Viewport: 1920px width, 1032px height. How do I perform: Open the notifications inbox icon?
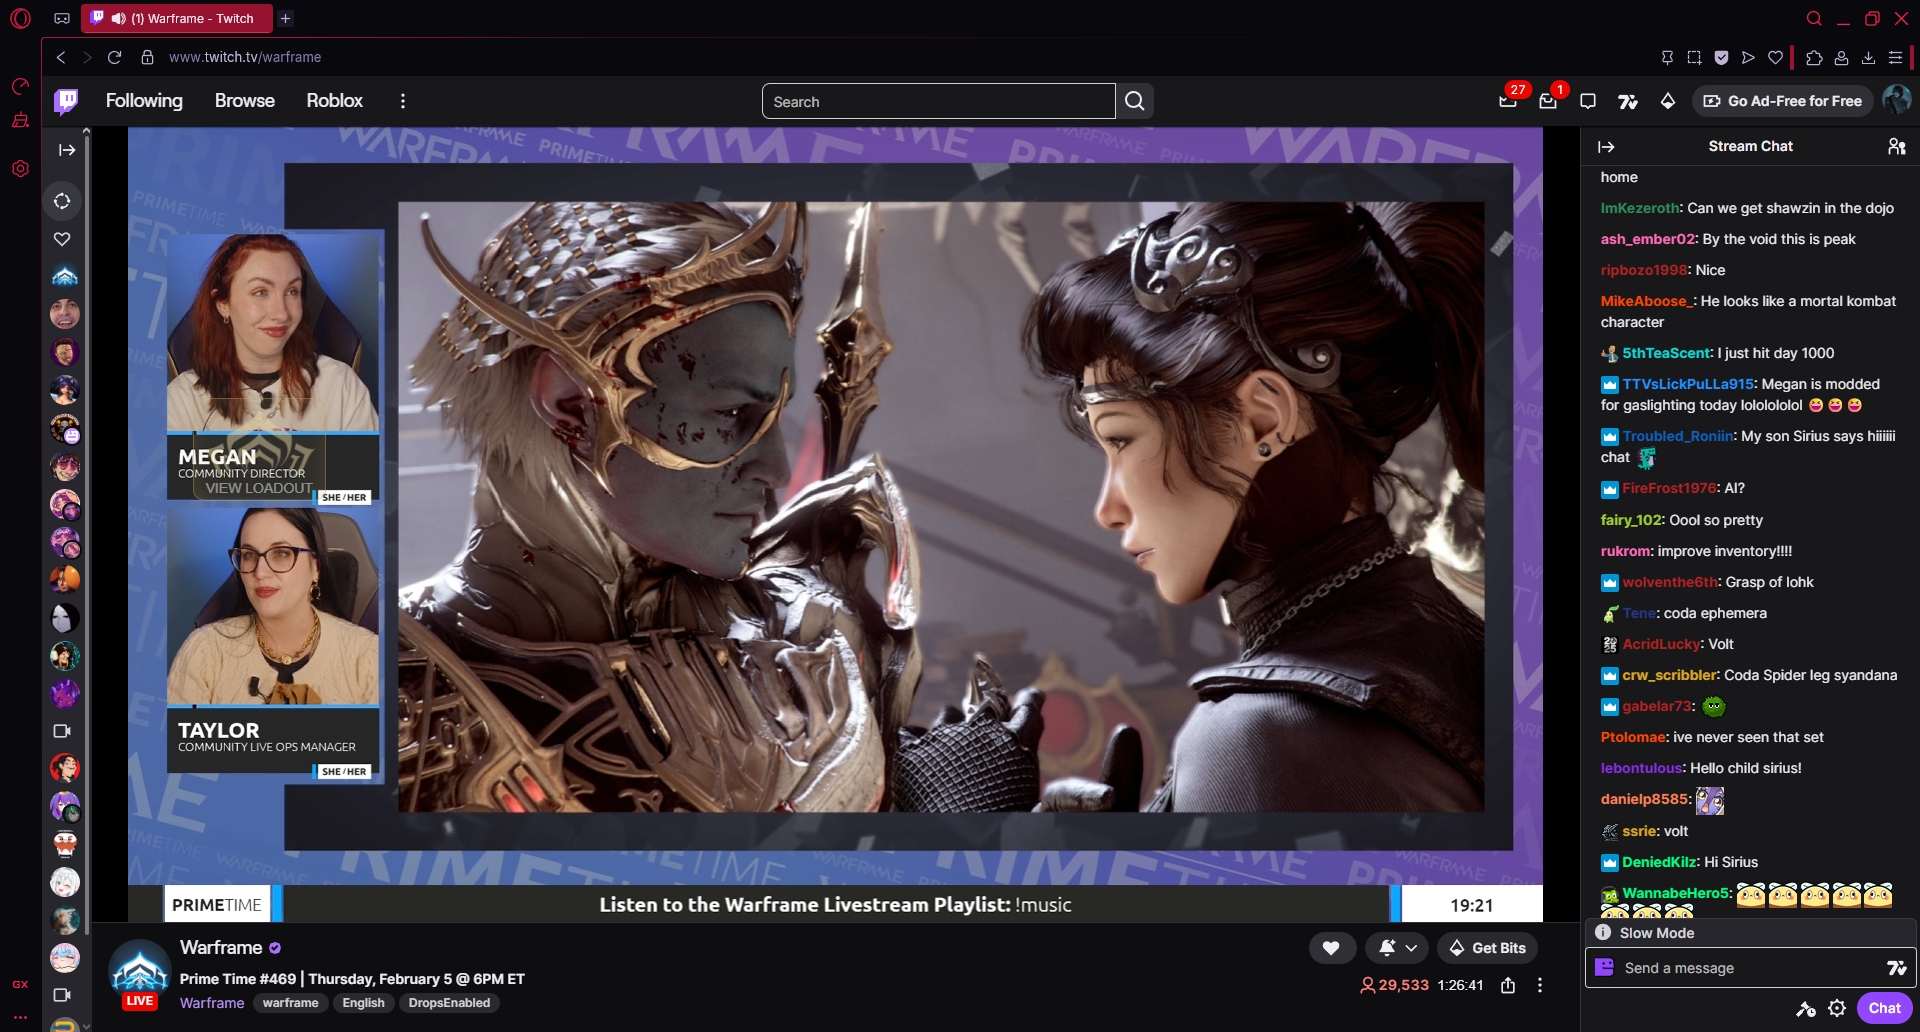pyautogui.click(x=1548, y=101)
